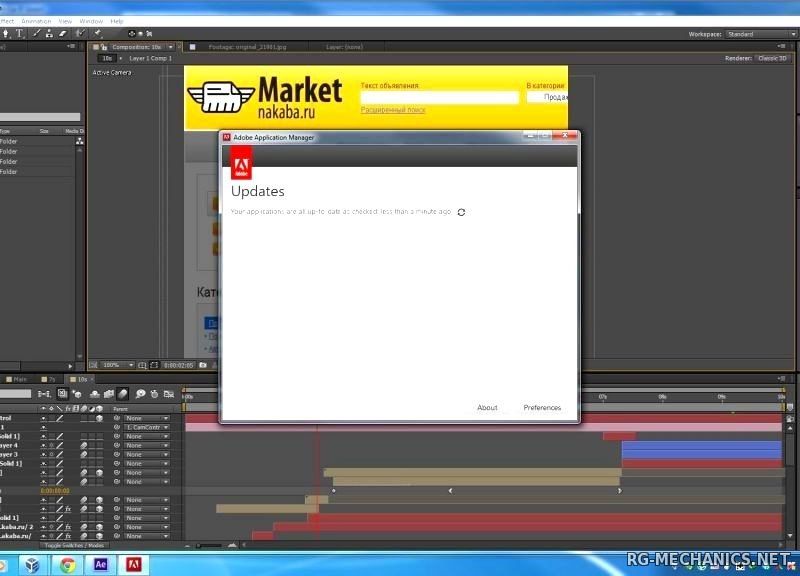Open the Window menu

(x=91, y=21)
